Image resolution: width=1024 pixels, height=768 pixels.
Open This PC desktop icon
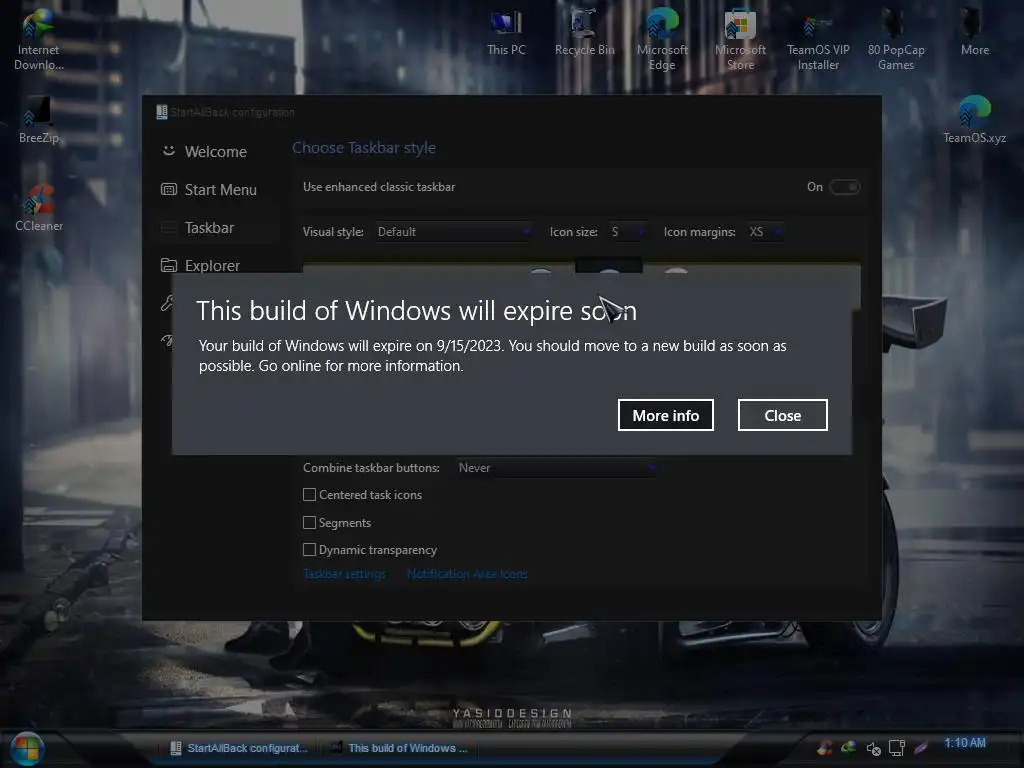point(506,33)
